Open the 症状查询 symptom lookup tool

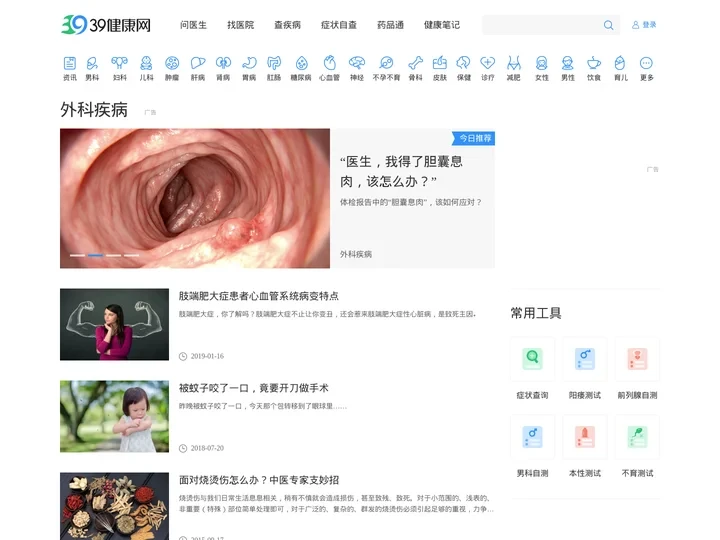pyautogui.click(x=533, y=359)
